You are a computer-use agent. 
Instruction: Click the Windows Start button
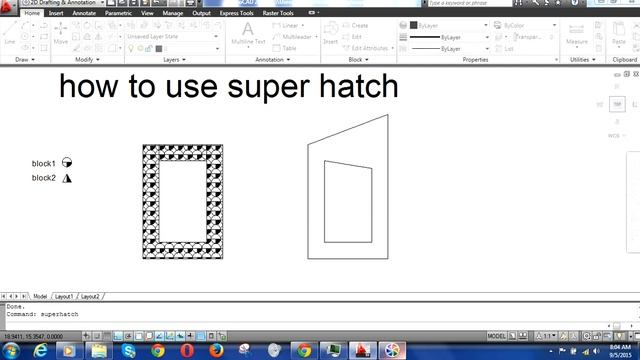(x=11, y=351)
